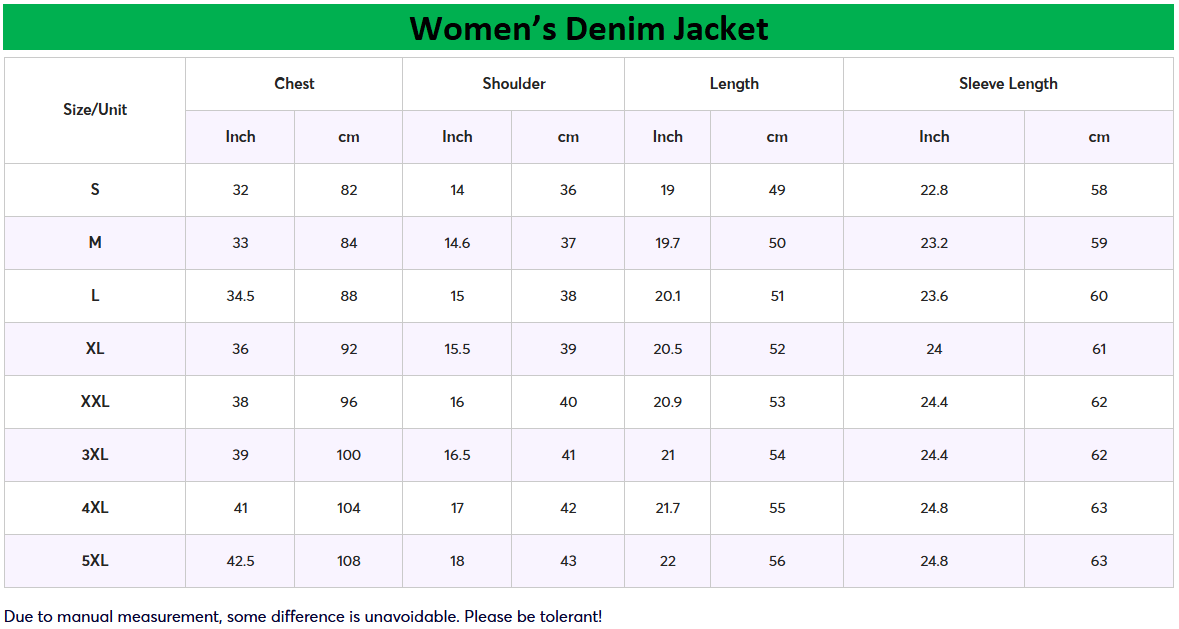Click the Length column header

pos(734,84)
